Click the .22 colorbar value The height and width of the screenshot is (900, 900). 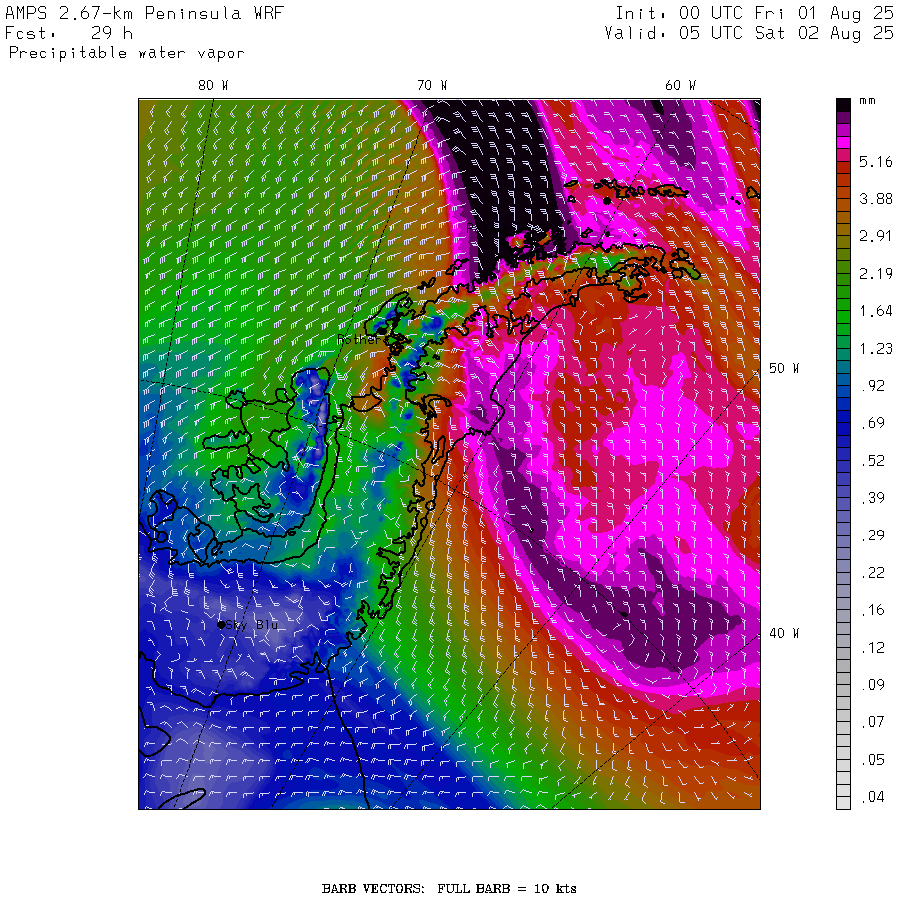pyautogui.click(x=873, y=573)
